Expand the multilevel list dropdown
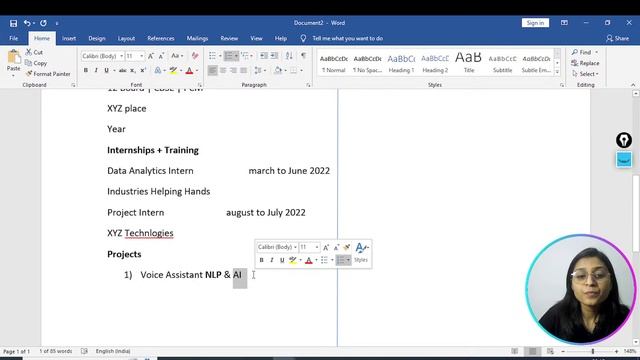 [x=251, y=56]
